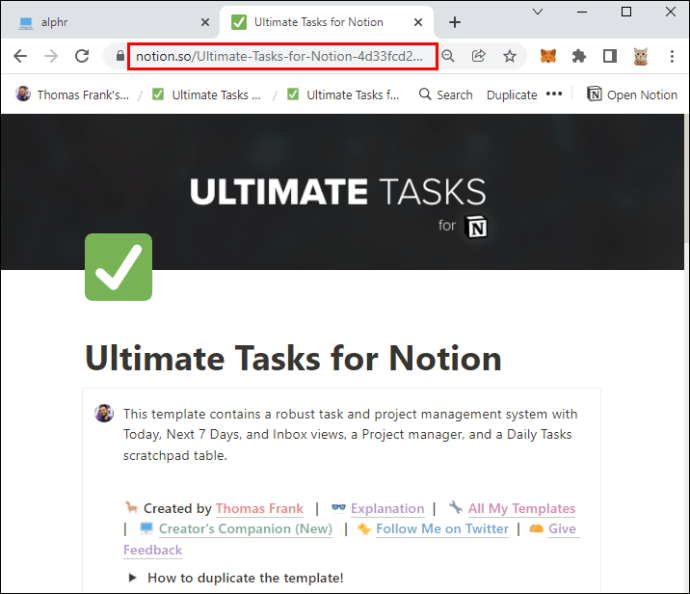Open the Thomas Frank creator link
Screen dimensions: 690x594
click(259, 509)
